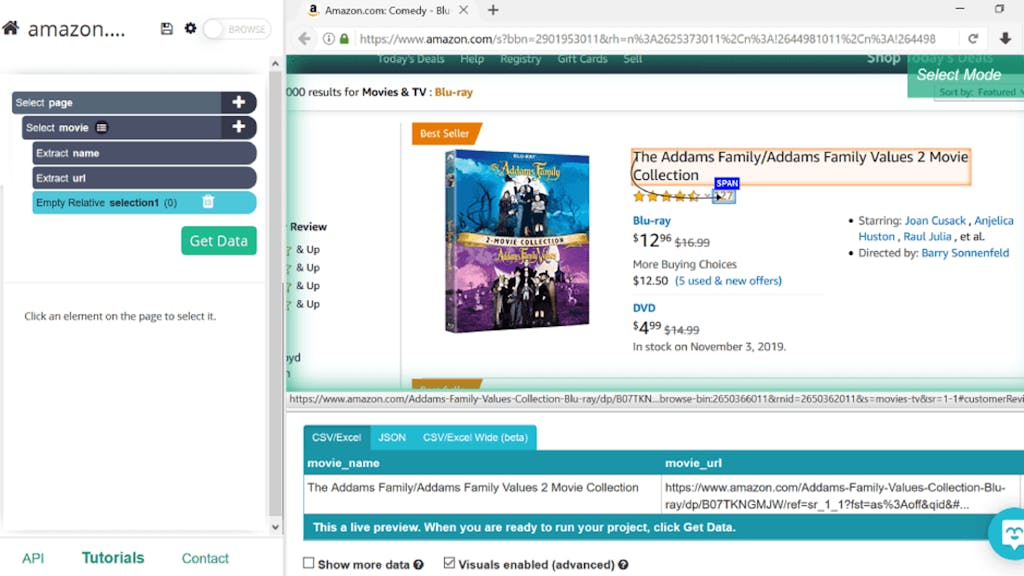Go back with browser back arrow

tap(304, 39)
